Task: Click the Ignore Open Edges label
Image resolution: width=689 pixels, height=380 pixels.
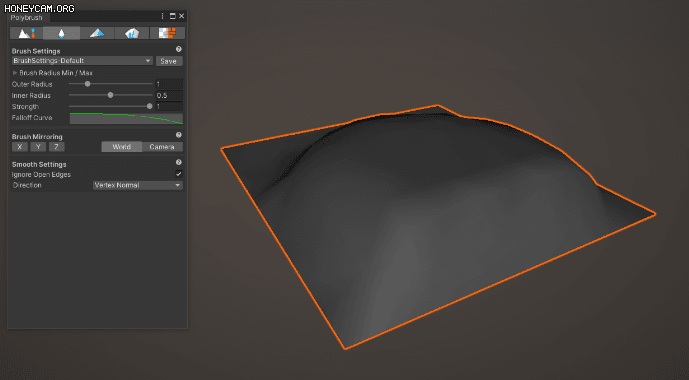Action: click(41, 174)
